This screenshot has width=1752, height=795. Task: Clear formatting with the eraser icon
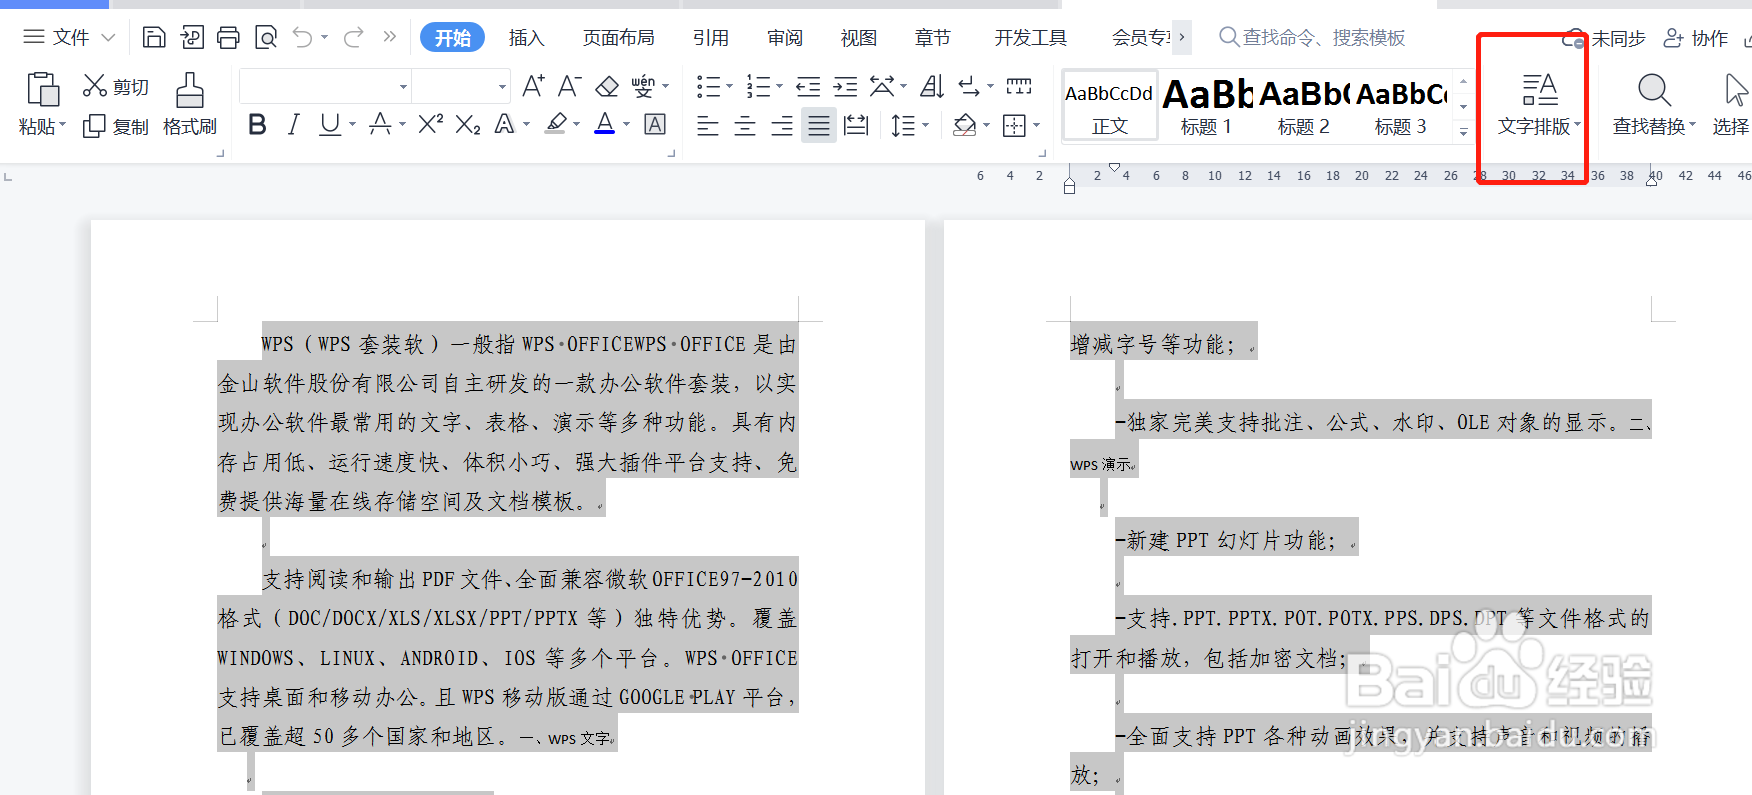606,86
